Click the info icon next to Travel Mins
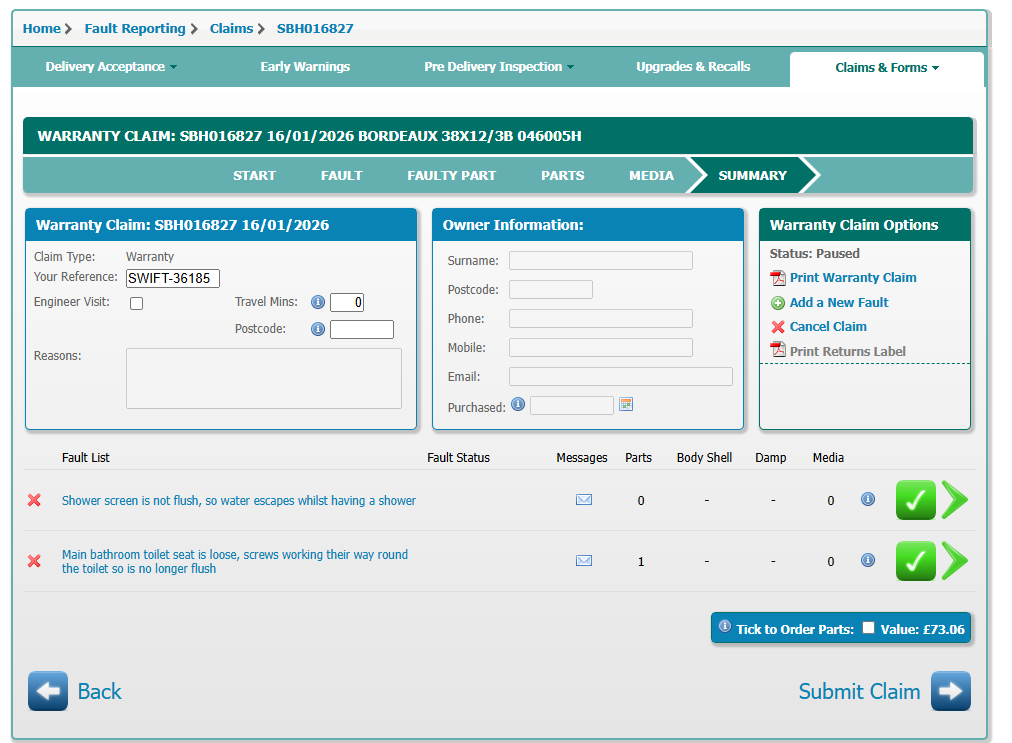This screenshot has width=1012, height=743. click(x=318, y=302)
